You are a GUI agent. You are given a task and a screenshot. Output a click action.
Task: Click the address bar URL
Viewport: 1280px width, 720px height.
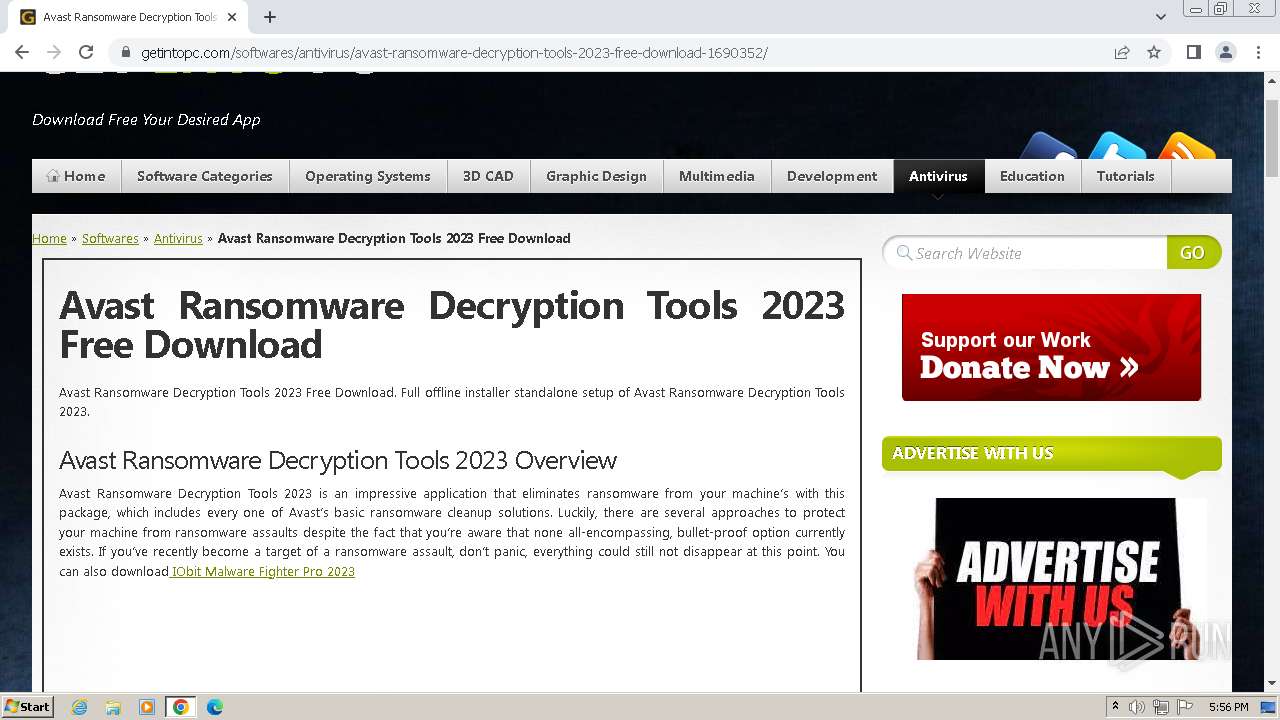(x=454, y=52)
